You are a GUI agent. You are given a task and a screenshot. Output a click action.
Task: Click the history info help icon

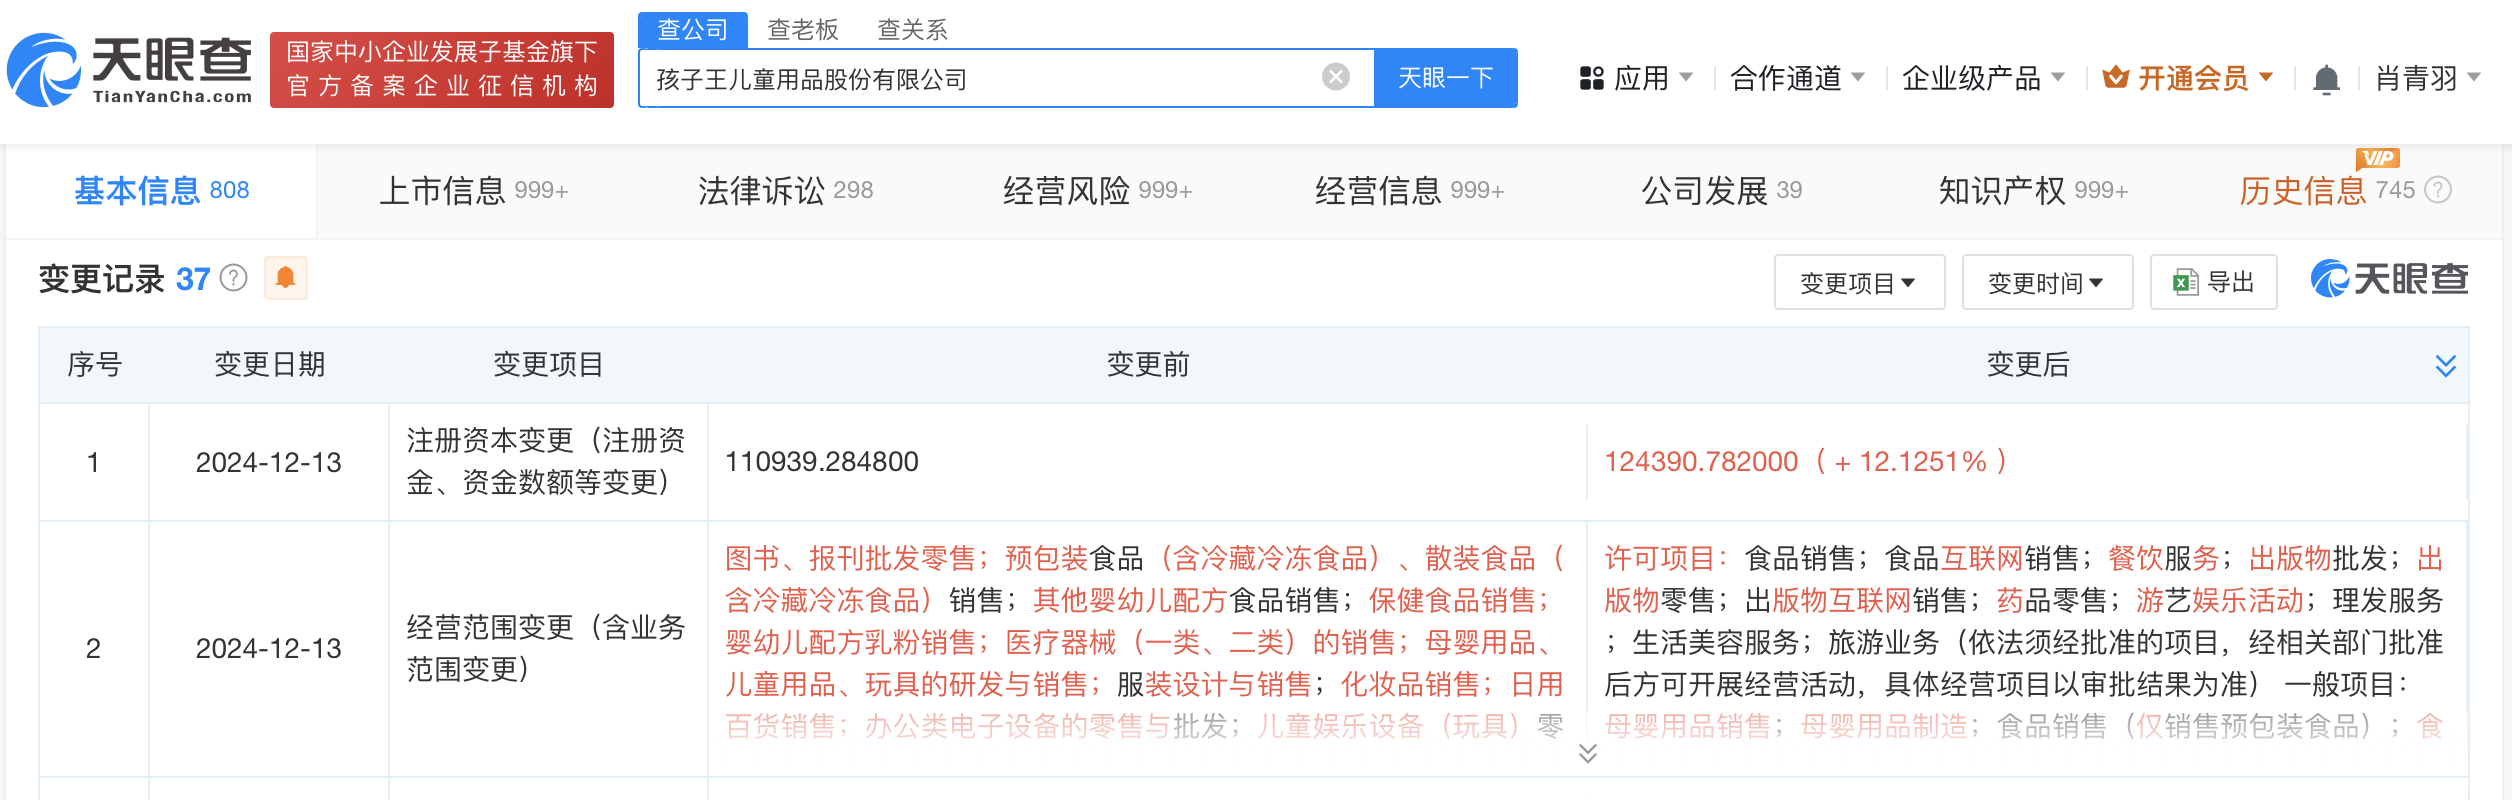click(x=2438, y=190)
